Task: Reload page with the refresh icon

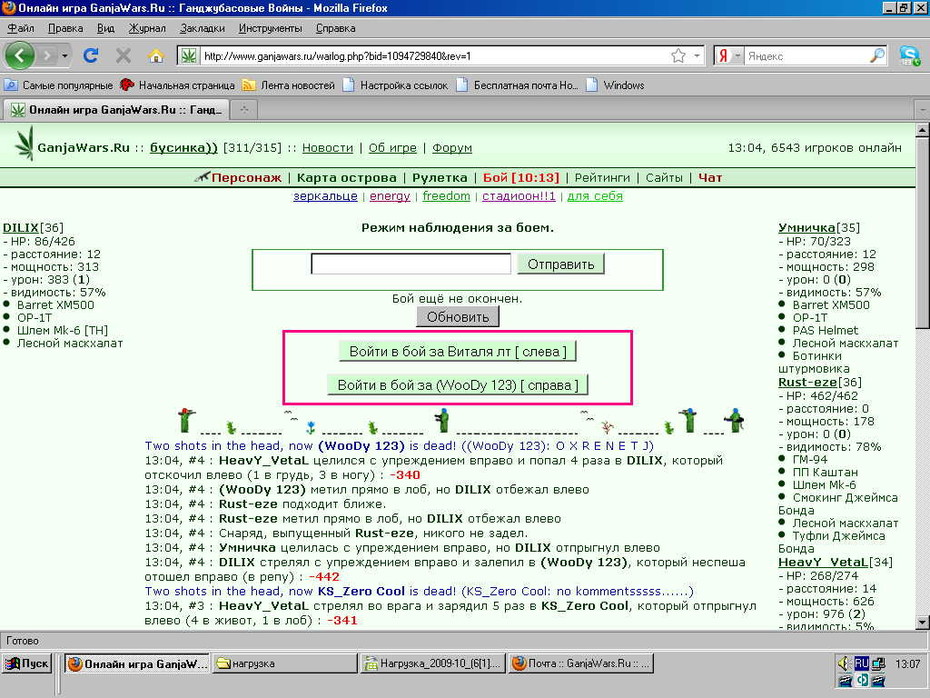Action: pyautogui.click(x=91, y=56)
